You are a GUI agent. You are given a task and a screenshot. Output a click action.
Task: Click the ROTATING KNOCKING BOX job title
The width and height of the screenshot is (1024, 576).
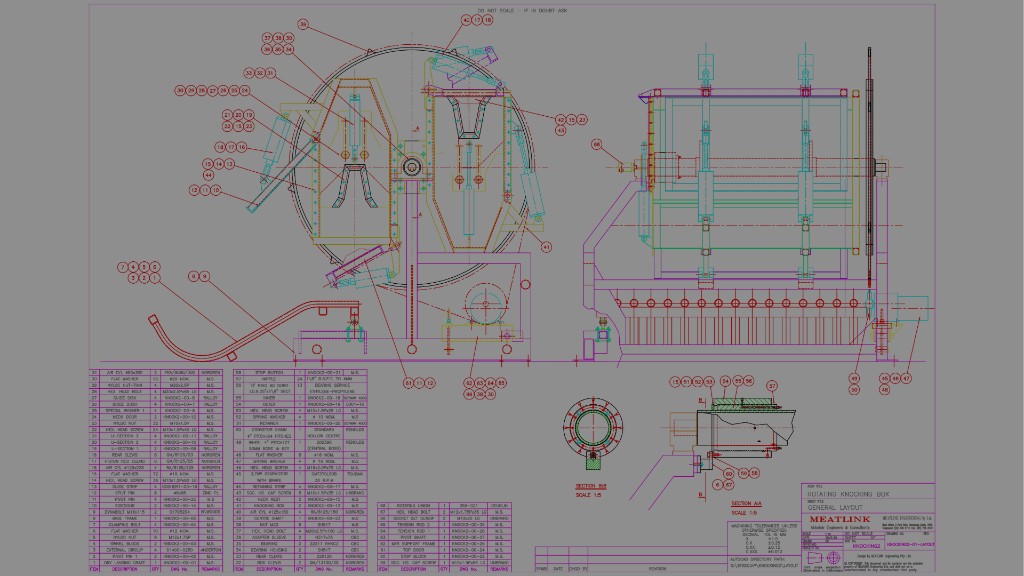[848, 495]
